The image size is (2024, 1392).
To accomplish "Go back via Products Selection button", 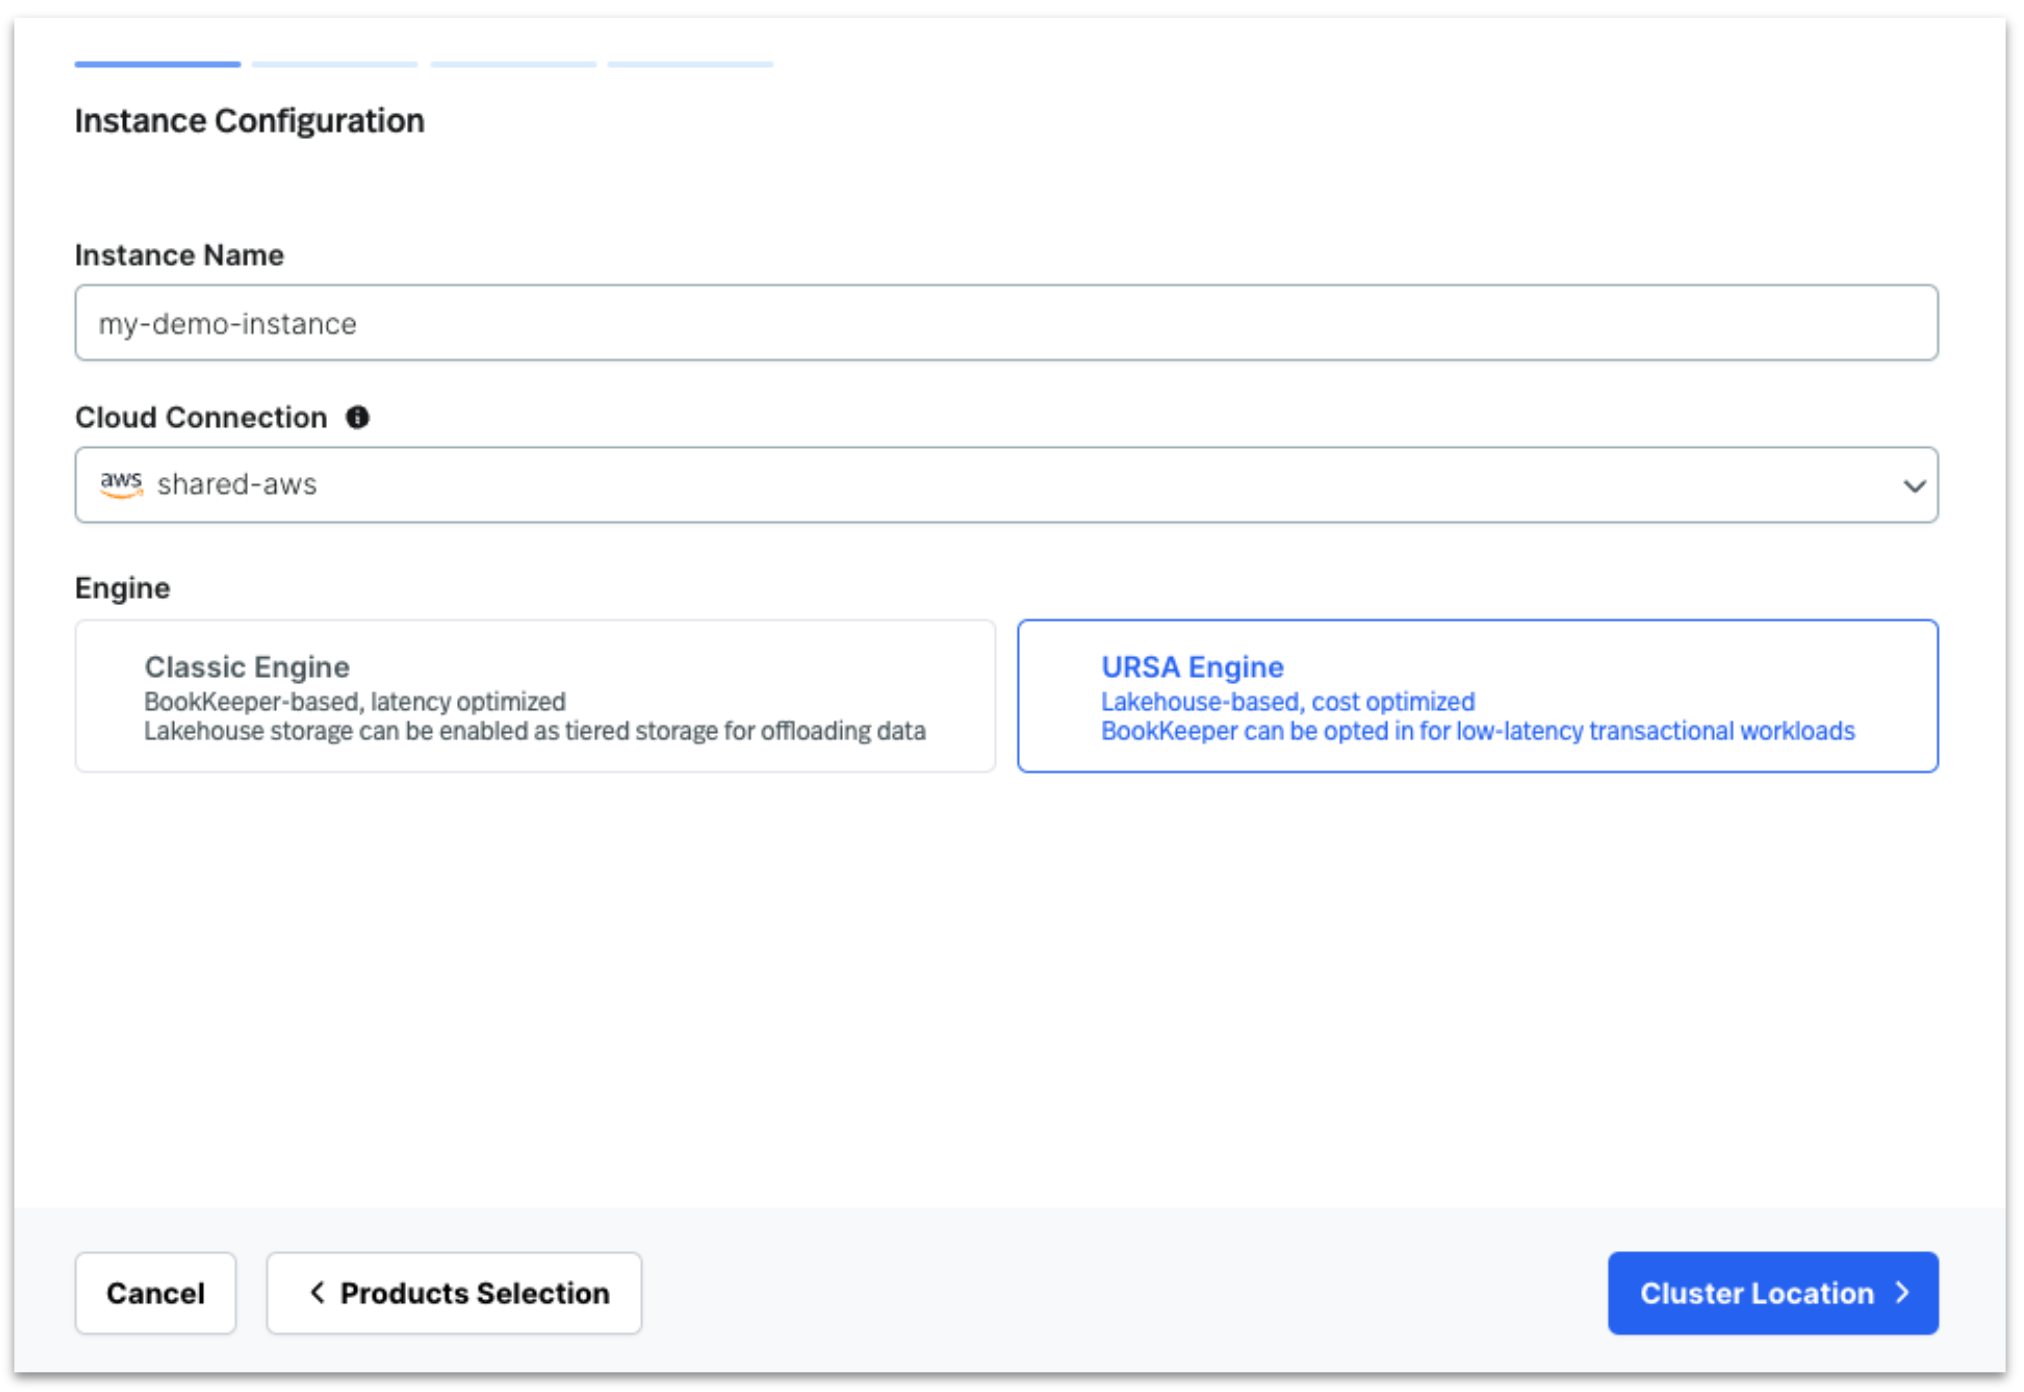I will tap(453, 1293).
